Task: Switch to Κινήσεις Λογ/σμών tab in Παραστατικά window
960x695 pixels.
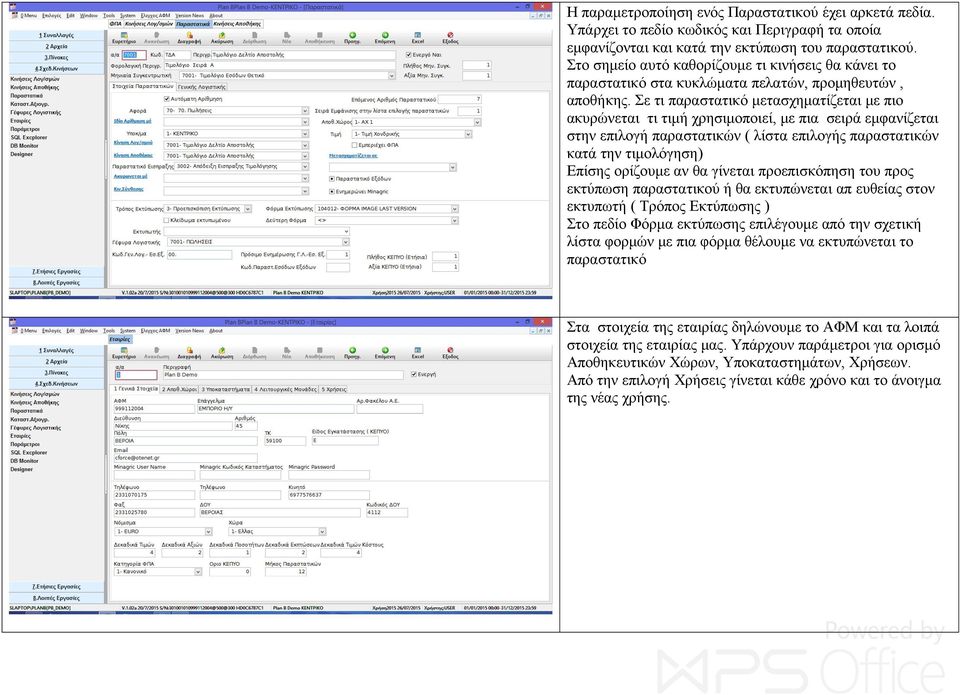Action: (x=149, y=24)
